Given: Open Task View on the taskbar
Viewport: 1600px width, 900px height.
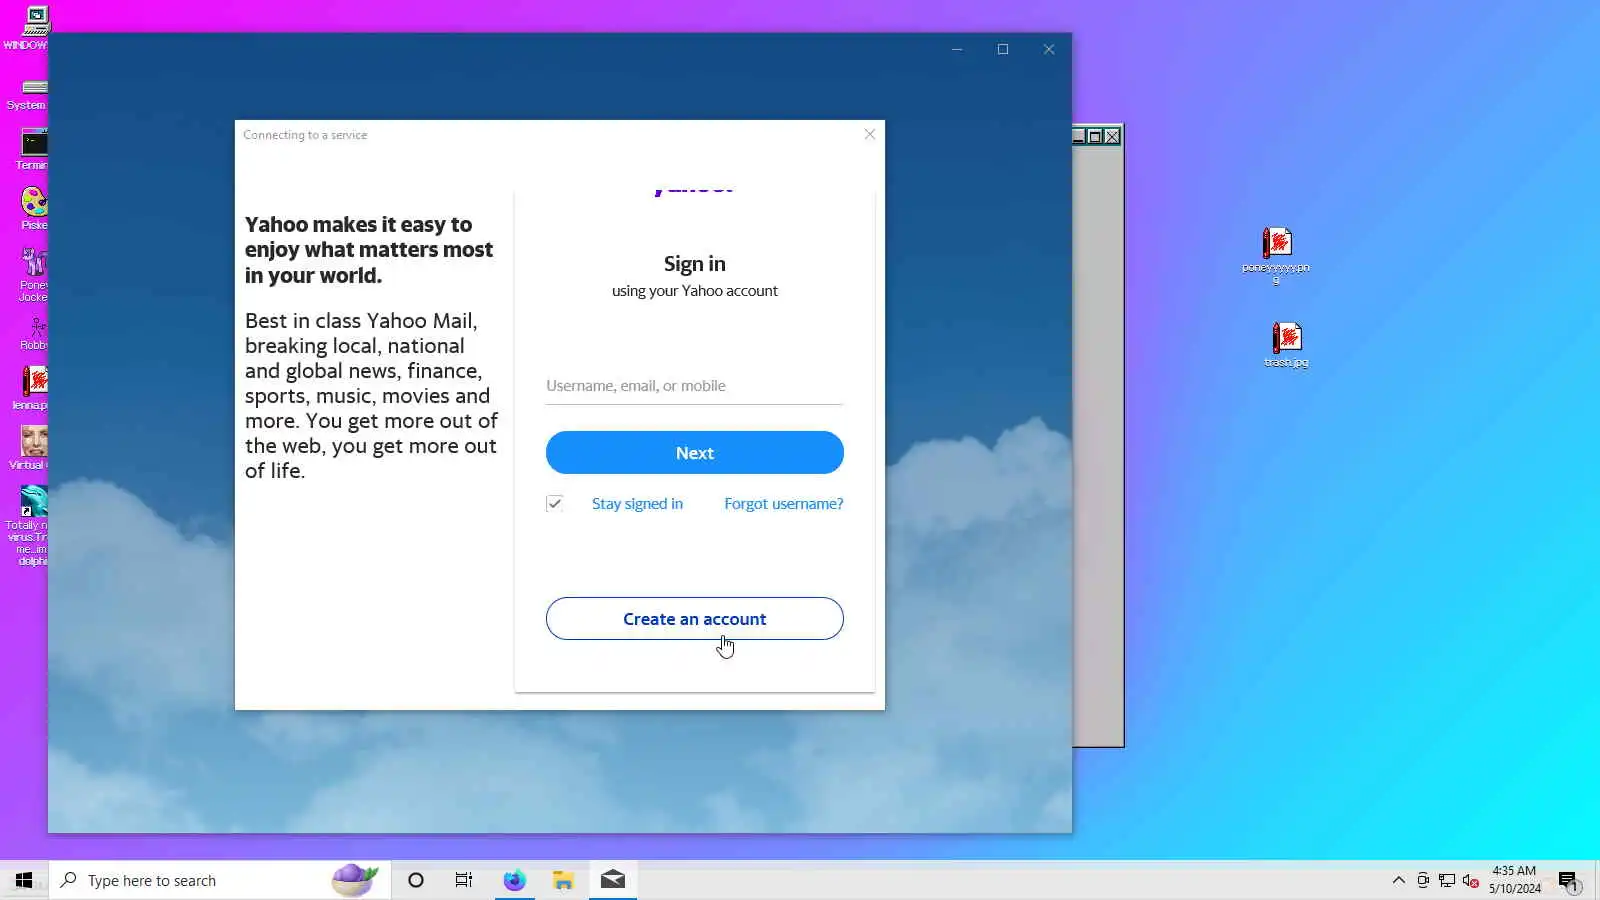Looking at the screenshot, I should tap(464, 880).
